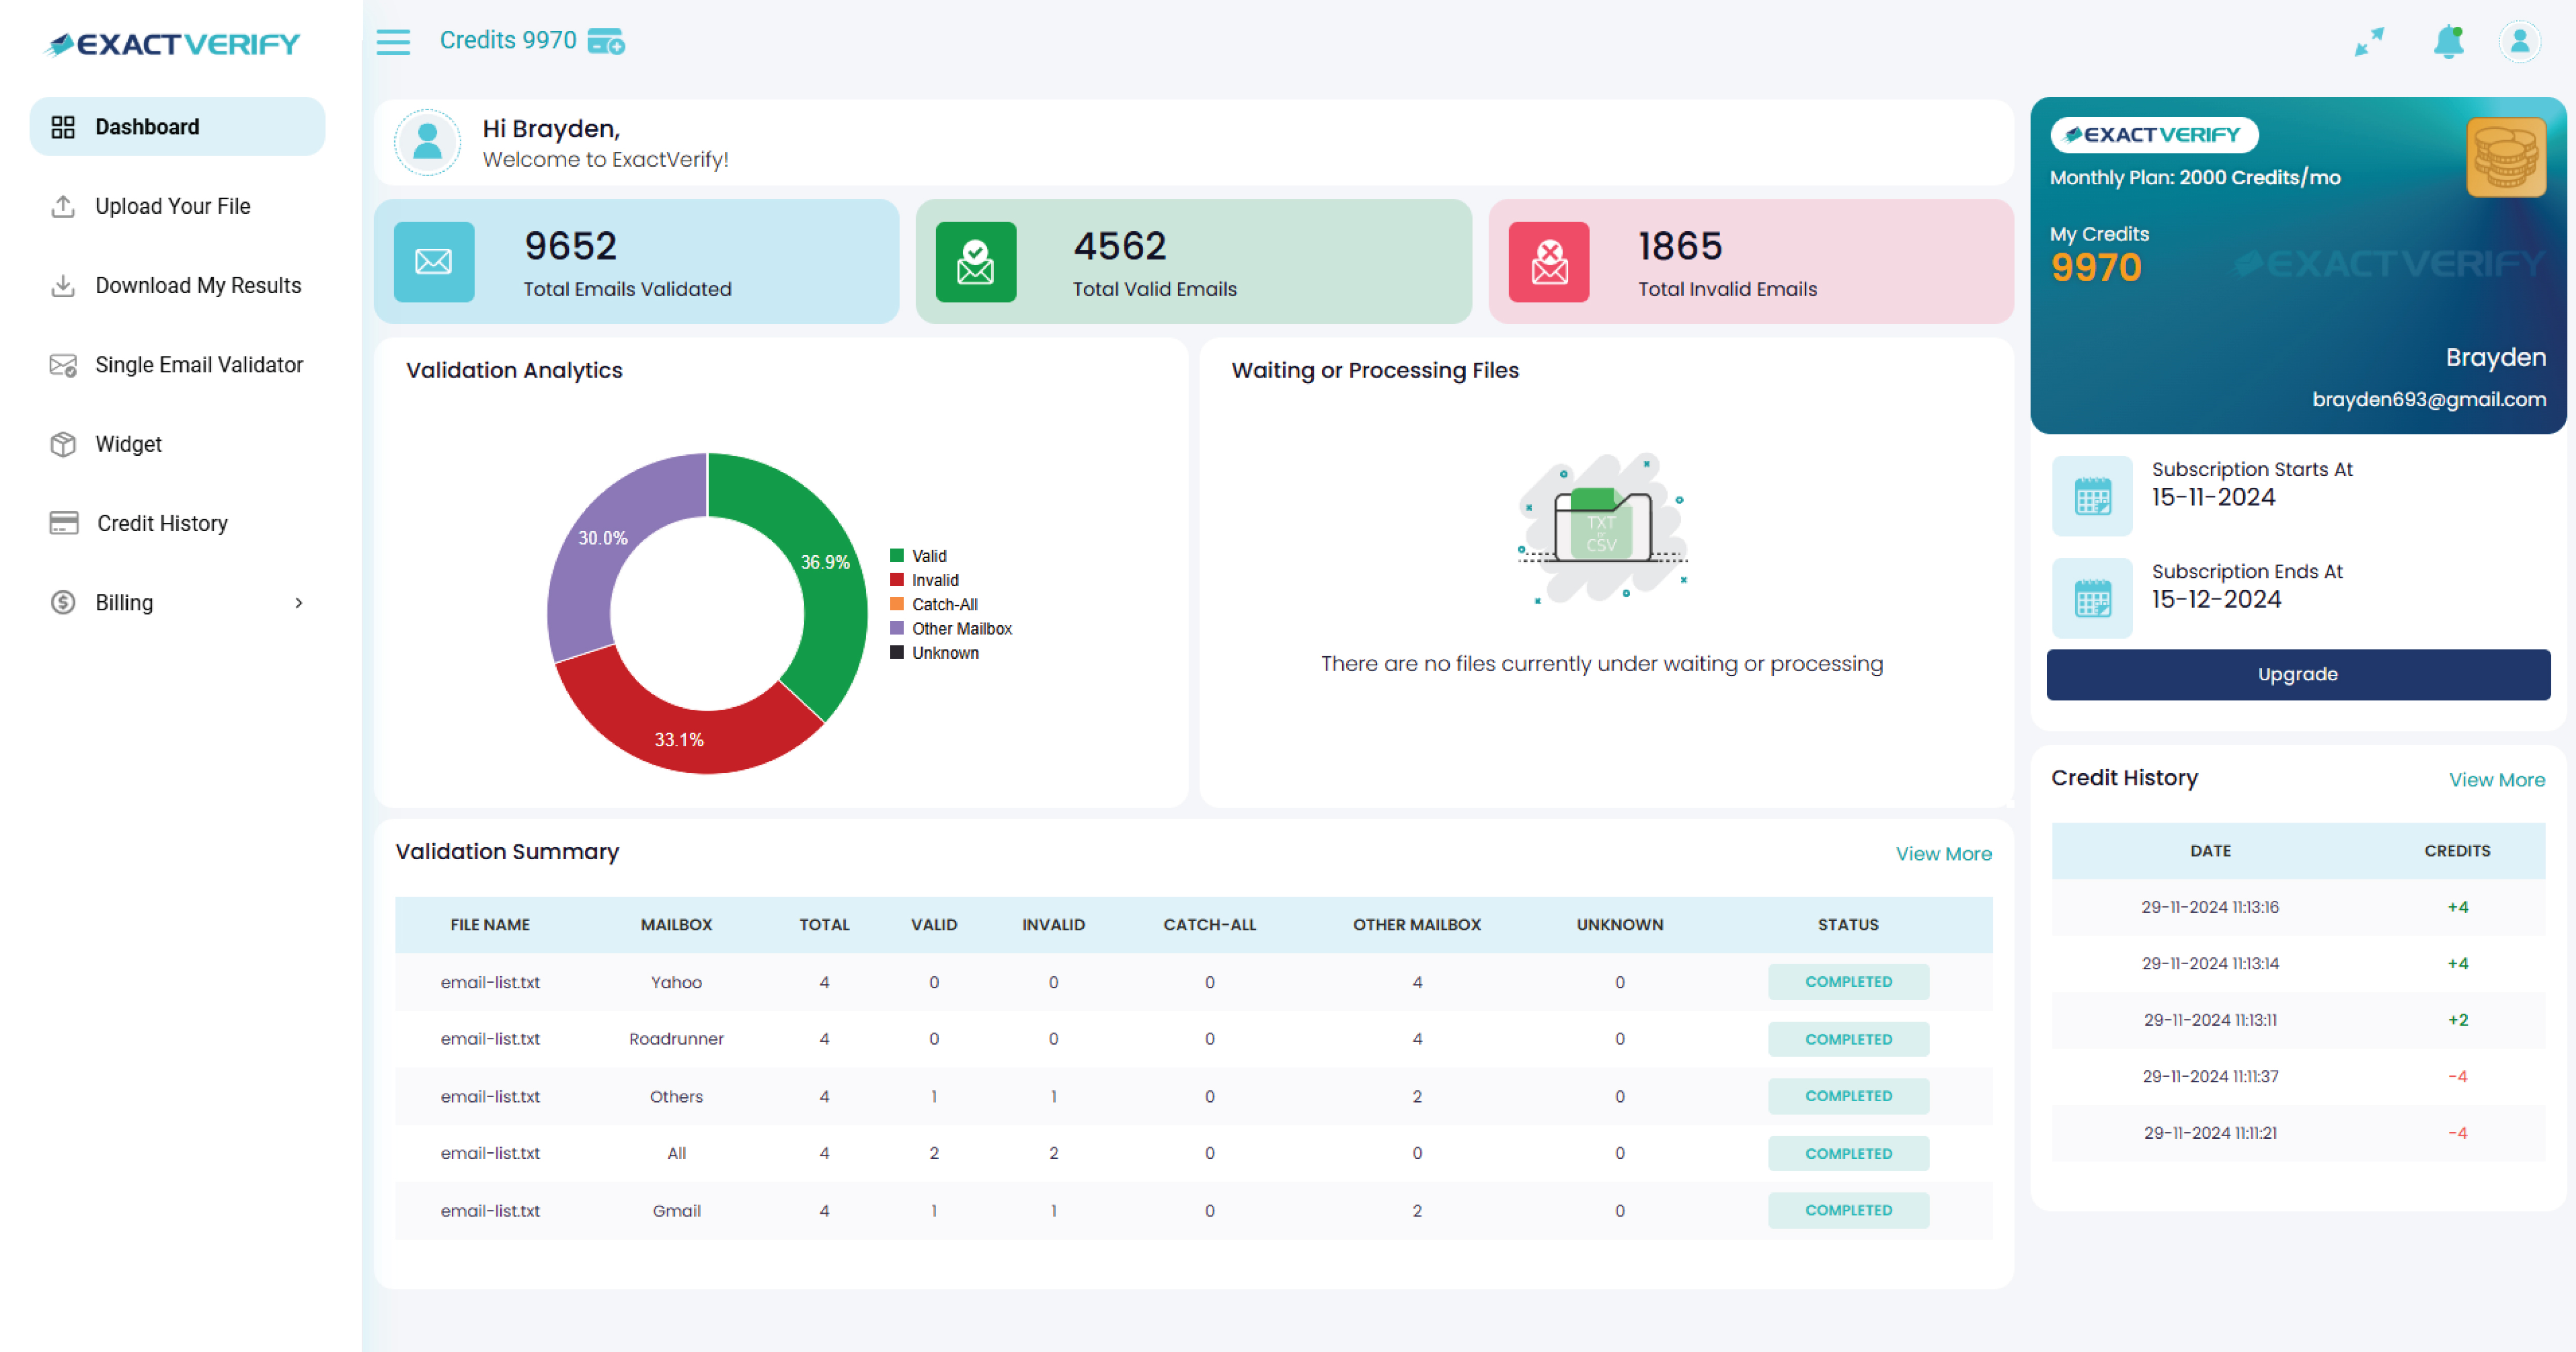Select the Dashboard menu item

146,126
